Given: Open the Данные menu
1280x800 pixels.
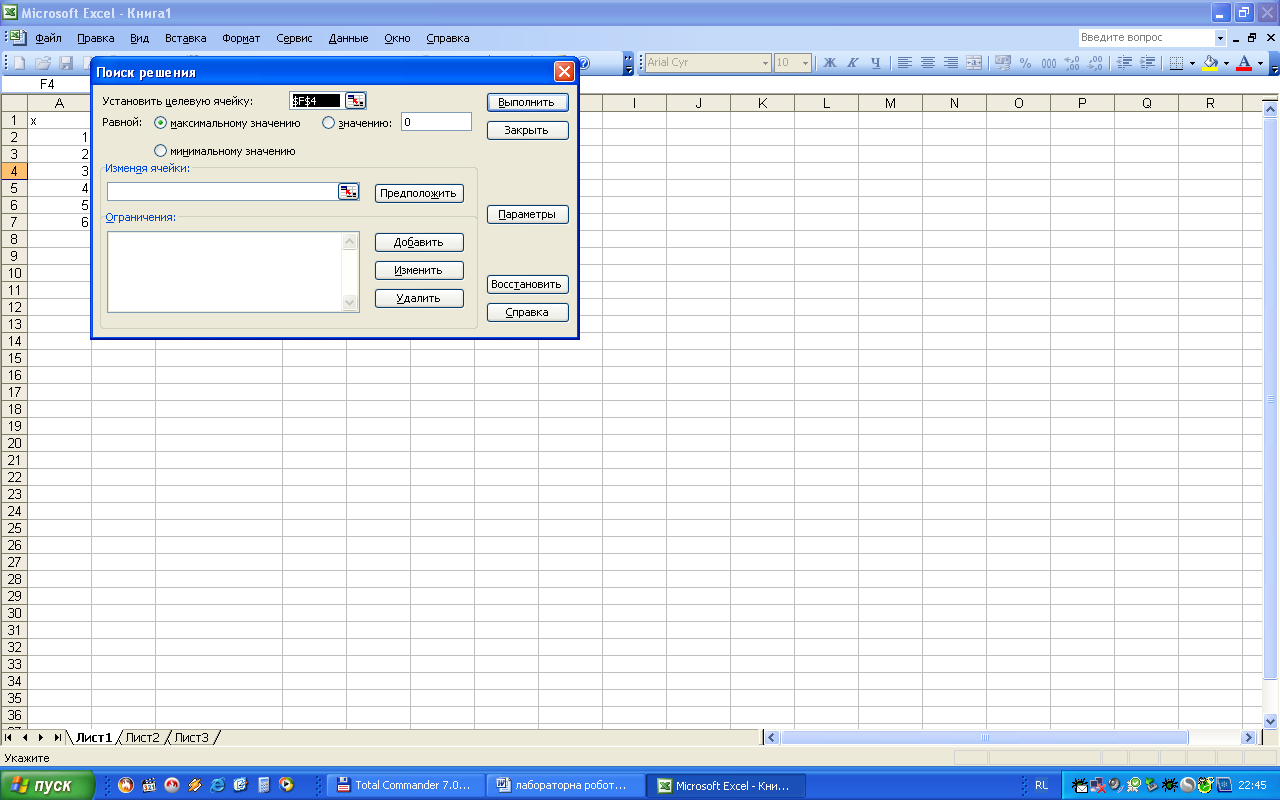Looking at the screenshot, I should pos(348,38).
